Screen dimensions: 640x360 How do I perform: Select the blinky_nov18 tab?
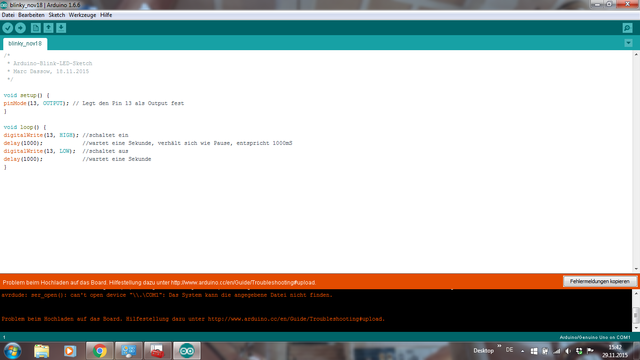25,43
